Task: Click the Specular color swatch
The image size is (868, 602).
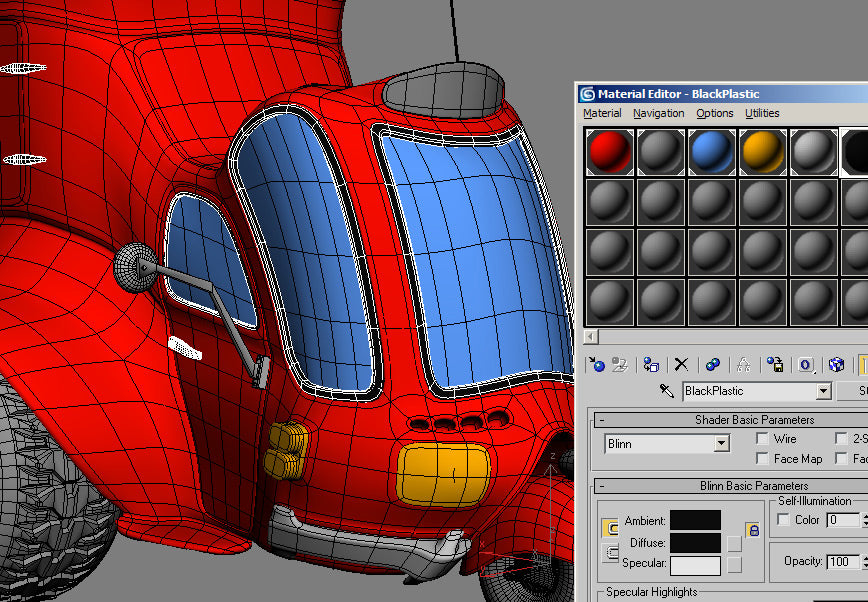Action: pyautogui.click(x=694, y=565)
